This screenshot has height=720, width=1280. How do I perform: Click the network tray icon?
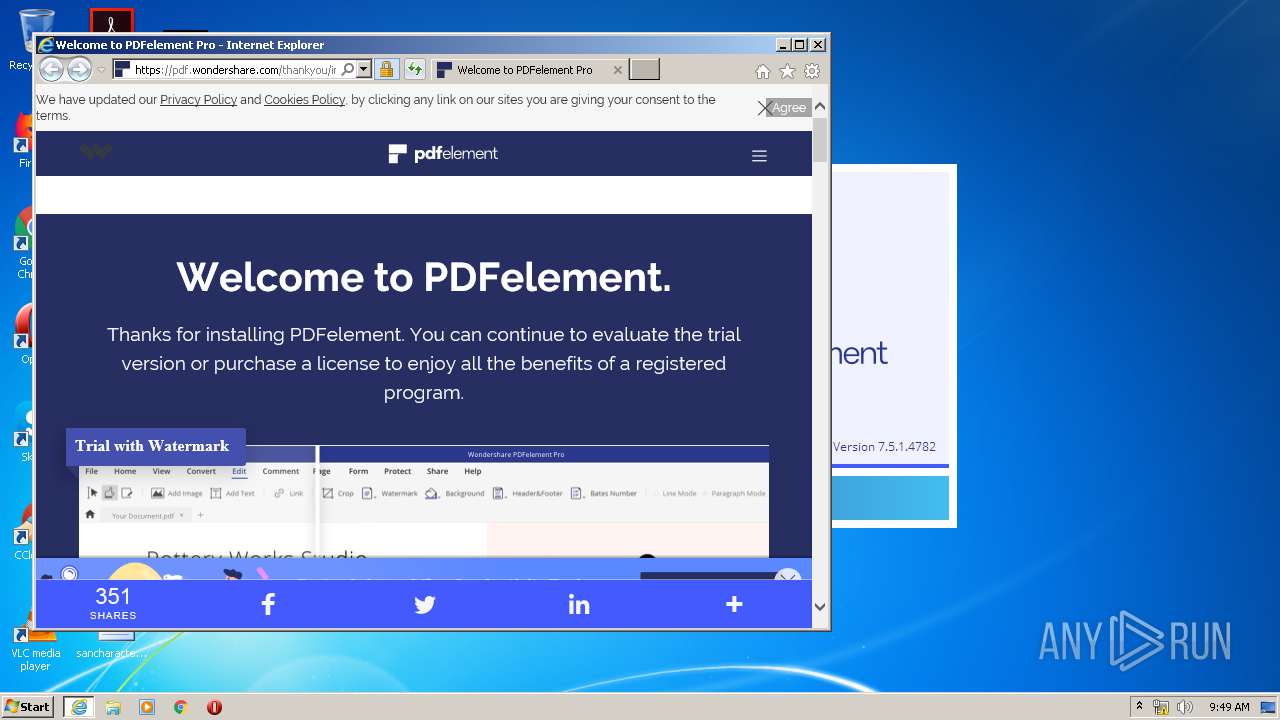point(1161,707)
